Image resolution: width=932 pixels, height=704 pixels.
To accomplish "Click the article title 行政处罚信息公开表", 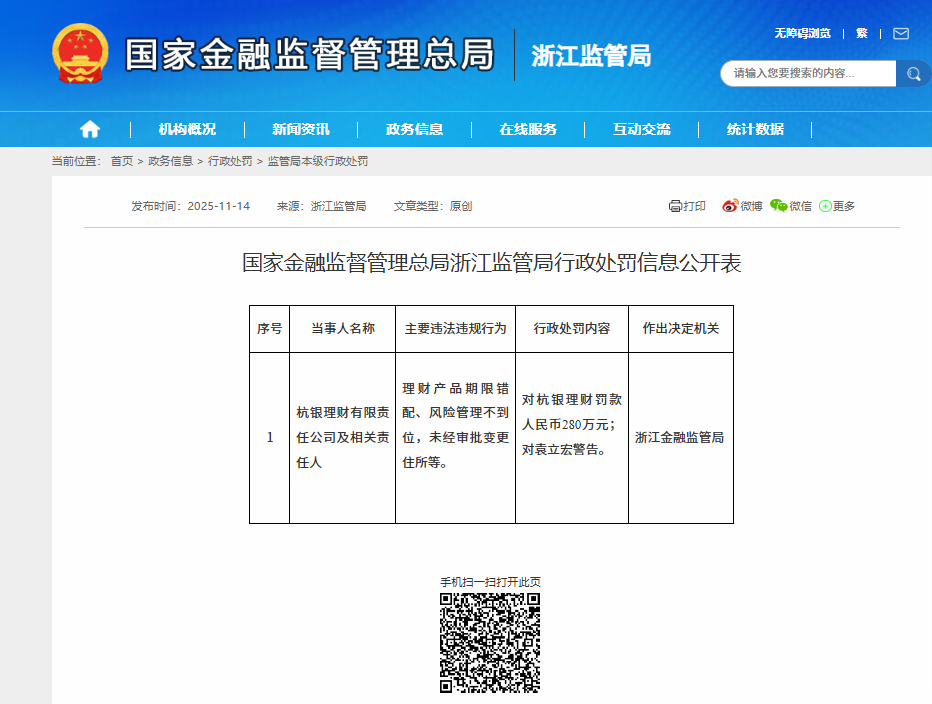I will click(x=492, y=263).
